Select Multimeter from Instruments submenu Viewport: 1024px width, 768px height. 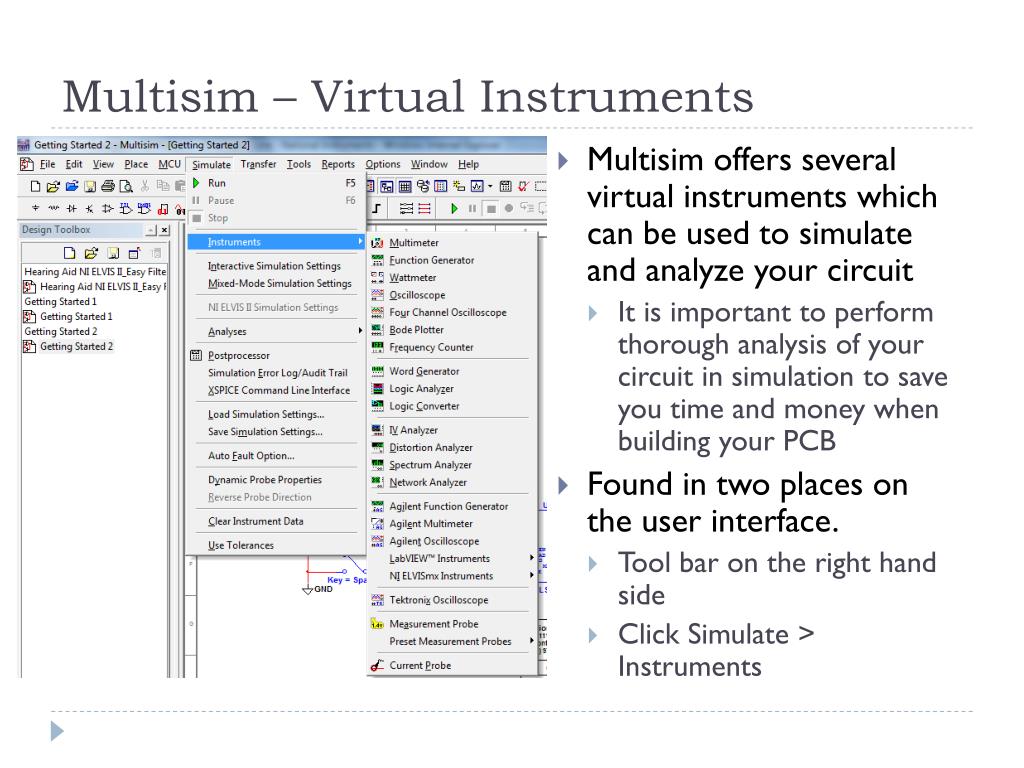pyautogui.click(x=452, y=242)
